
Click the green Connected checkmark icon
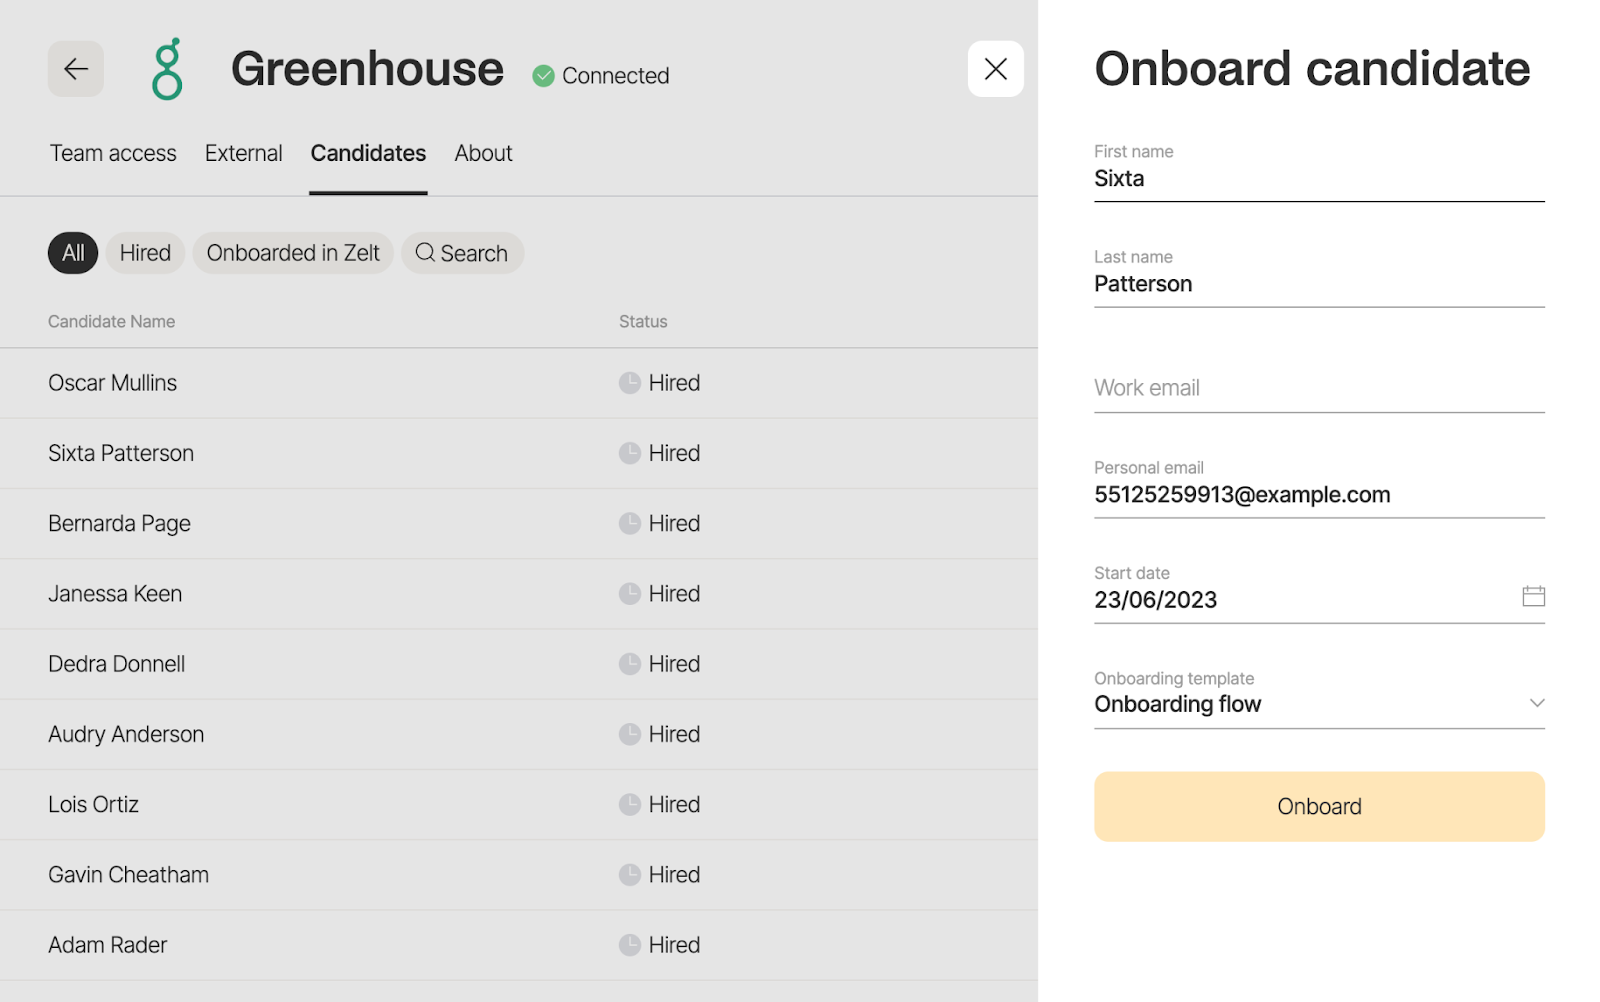point(543,76)
